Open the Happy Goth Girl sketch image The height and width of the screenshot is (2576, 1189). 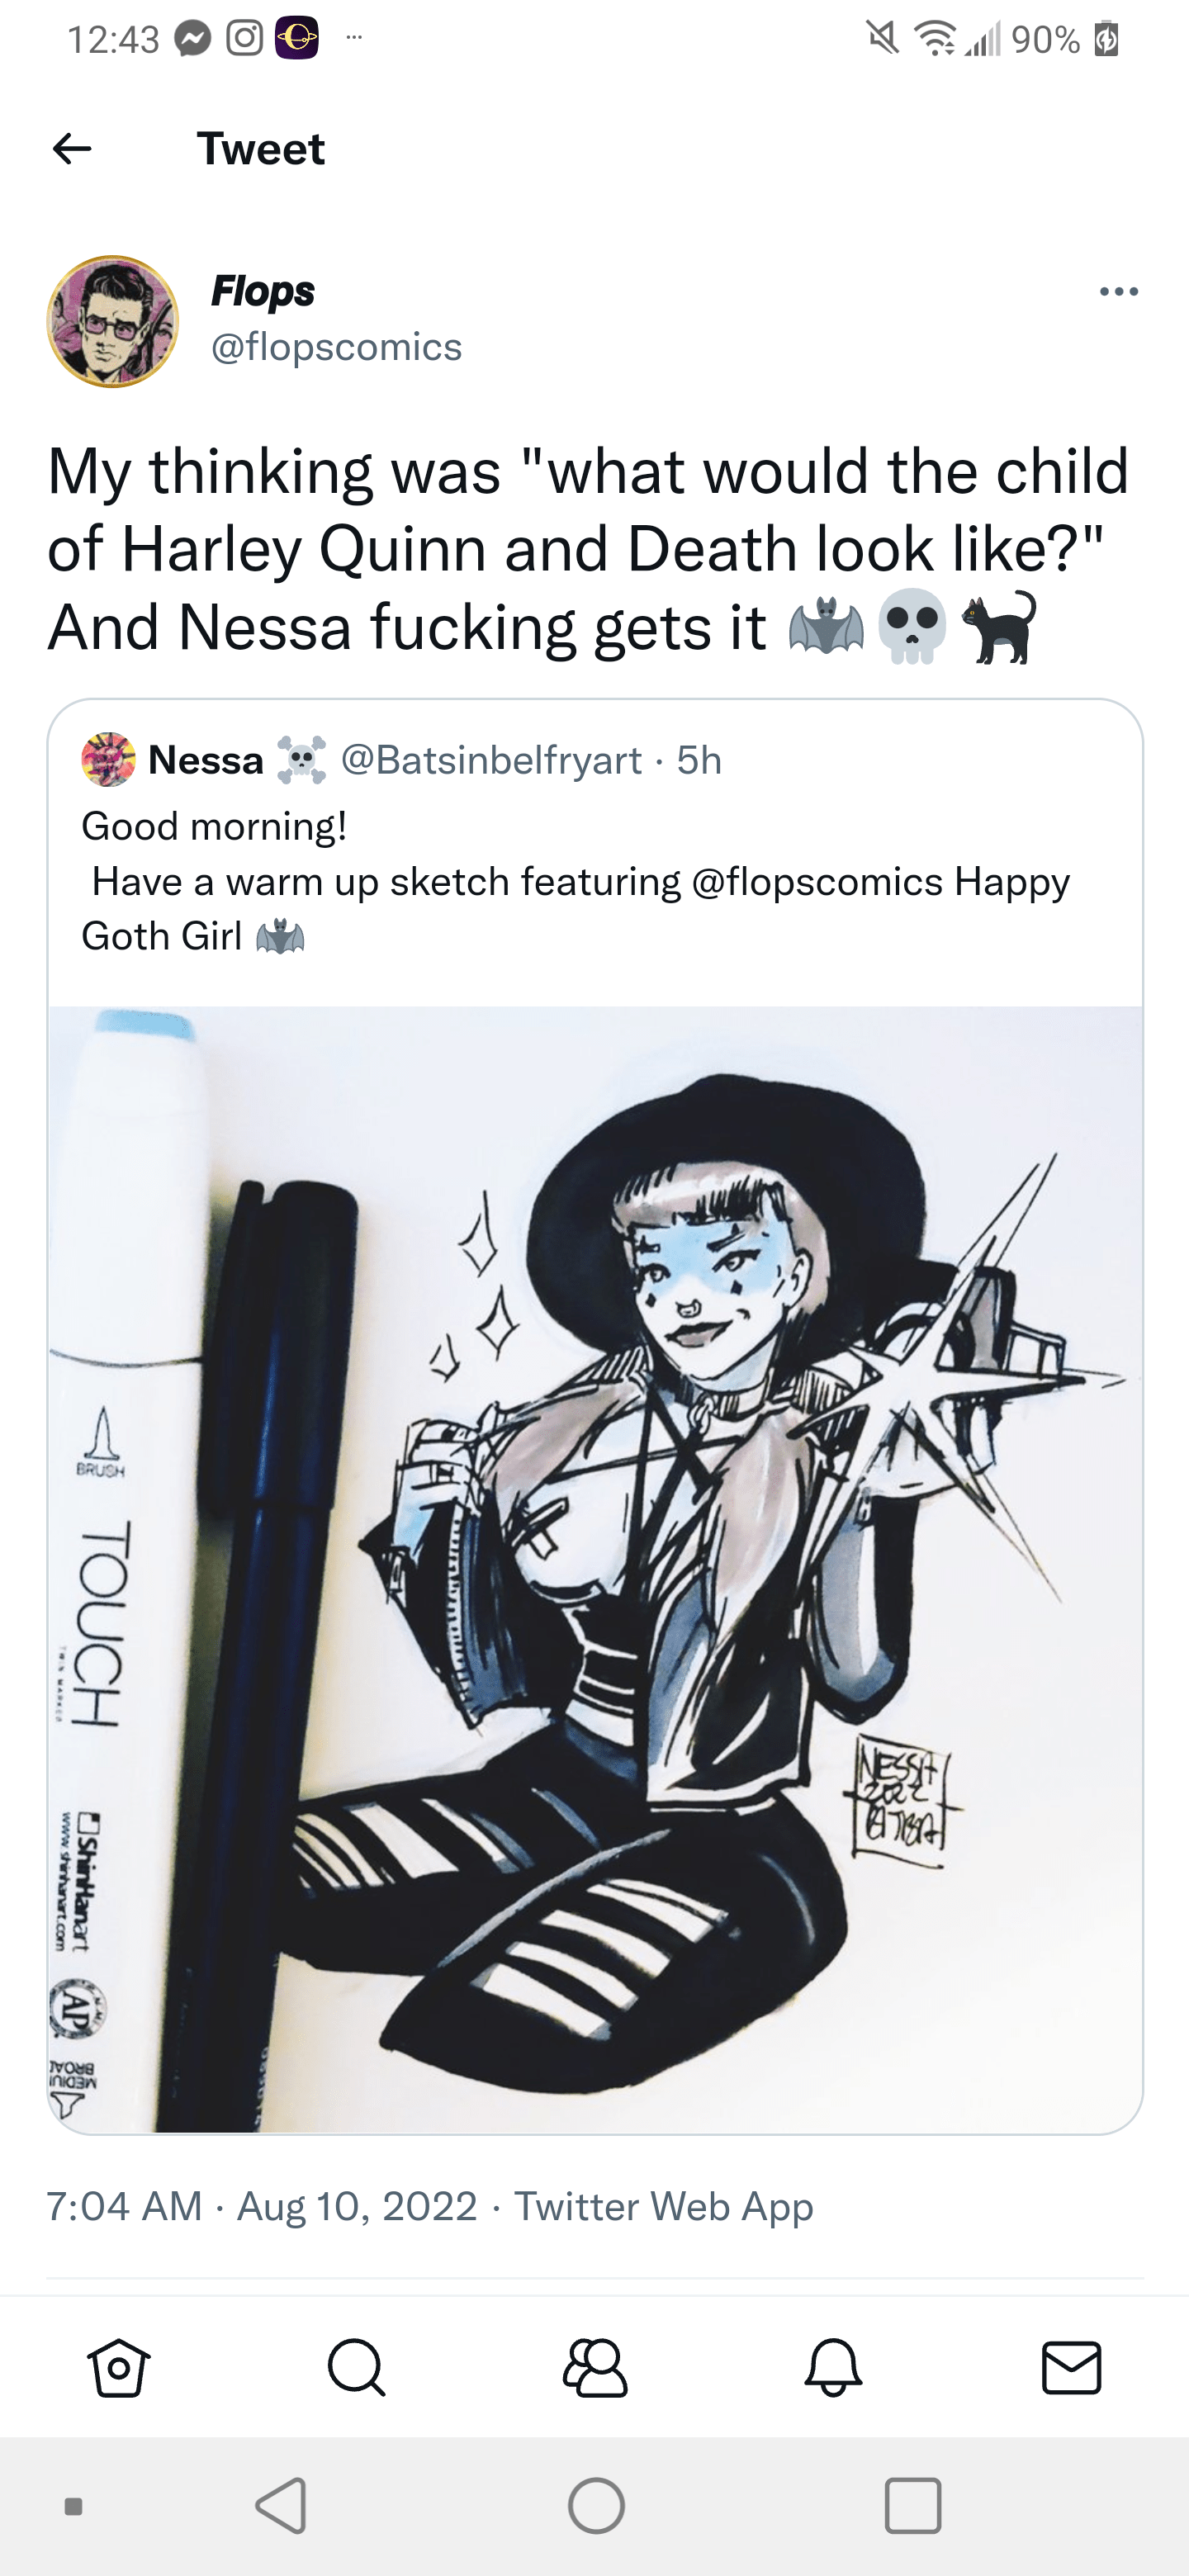pyautogui.click(x=595, y=1569)
